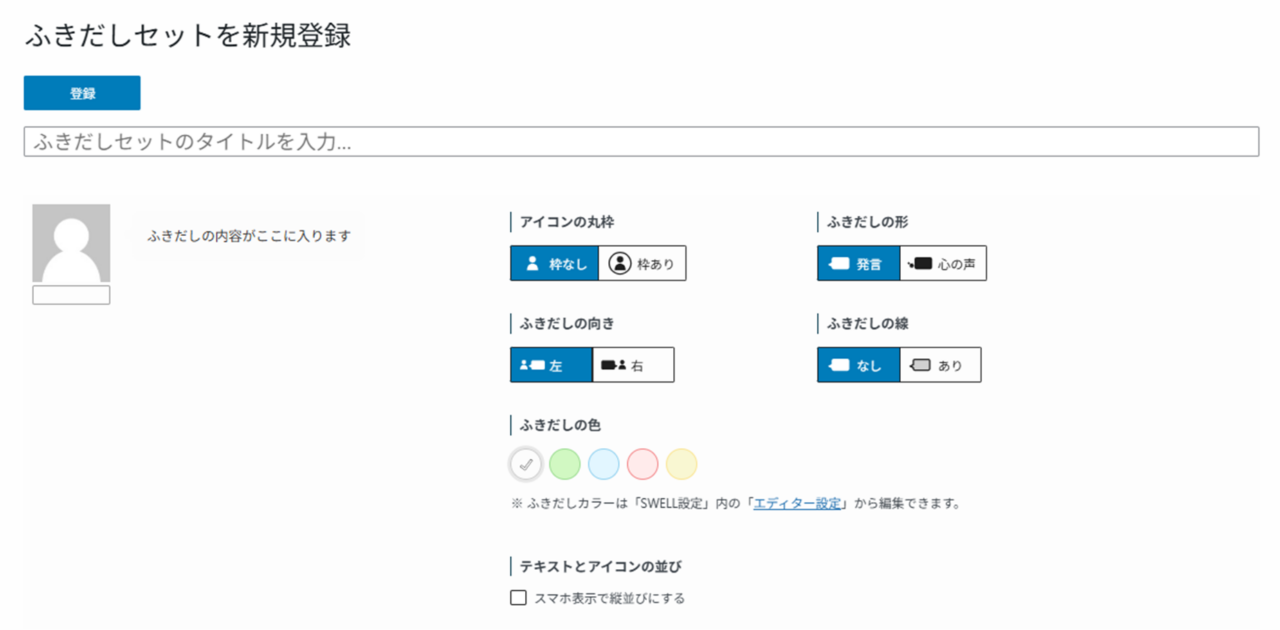Select the 枠なし icon frame option
Image resolution: width=1280 pixels, height=630 pixels.
coord(554,264)
